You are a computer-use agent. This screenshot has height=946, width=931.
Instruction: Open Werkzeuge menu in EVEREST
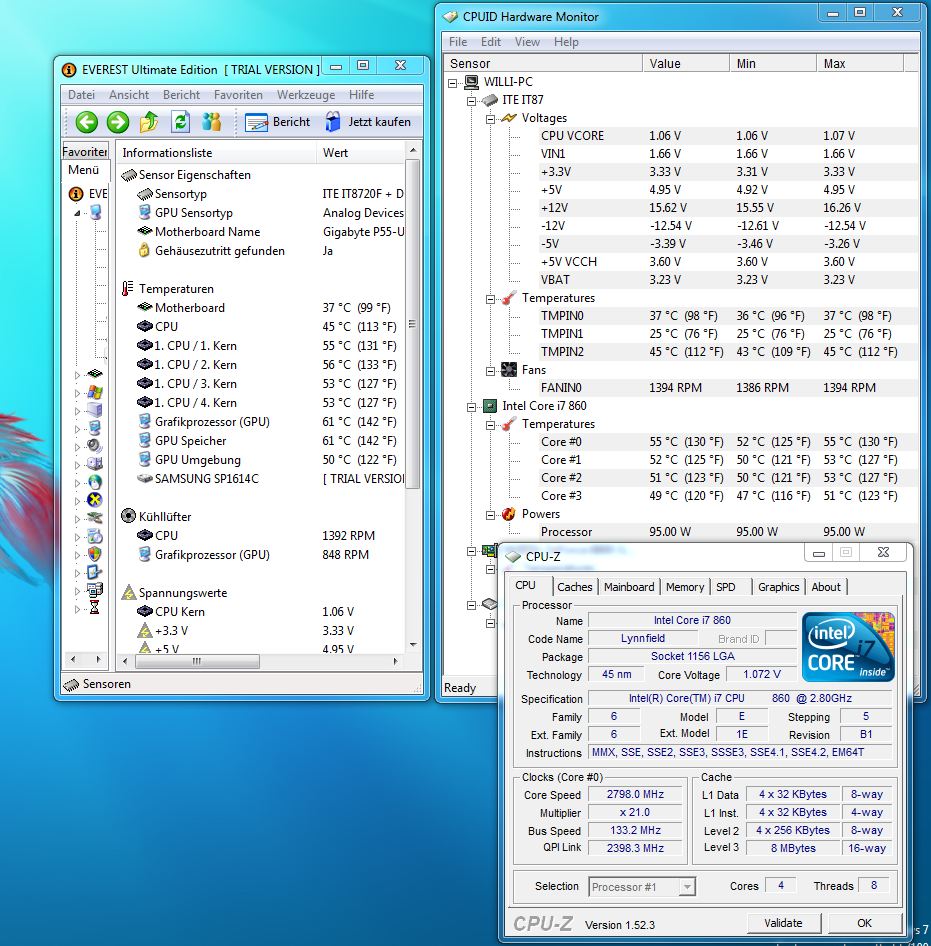(306, 95)
